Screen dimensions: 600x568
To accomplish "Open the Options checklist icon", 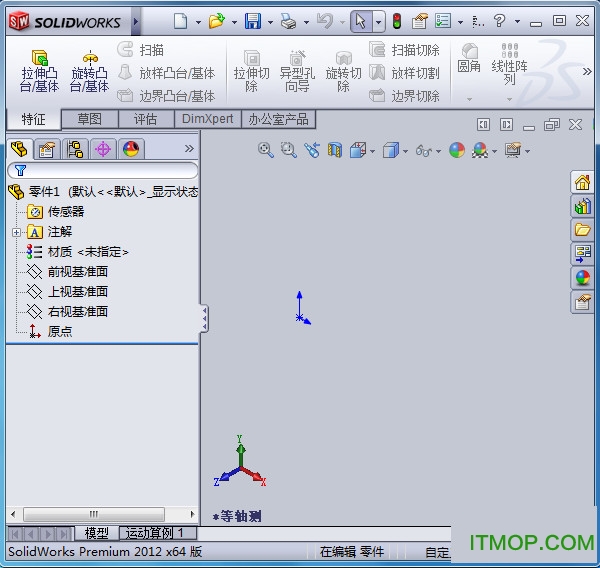I will 443,21.
